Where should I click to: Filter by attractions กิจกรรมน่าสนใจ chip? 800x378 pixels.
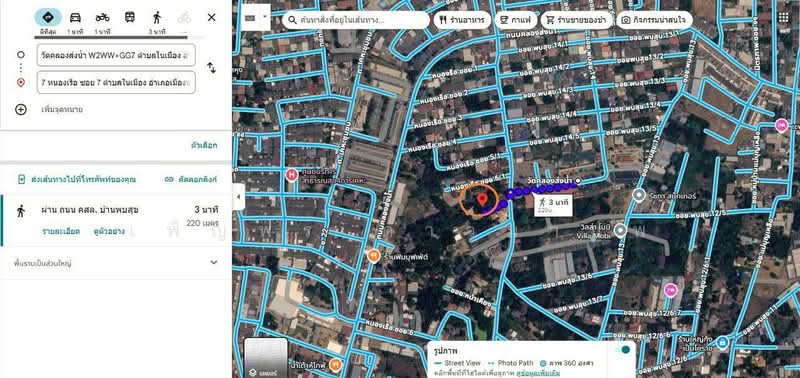pyautogui.click(x=655, y=20)
